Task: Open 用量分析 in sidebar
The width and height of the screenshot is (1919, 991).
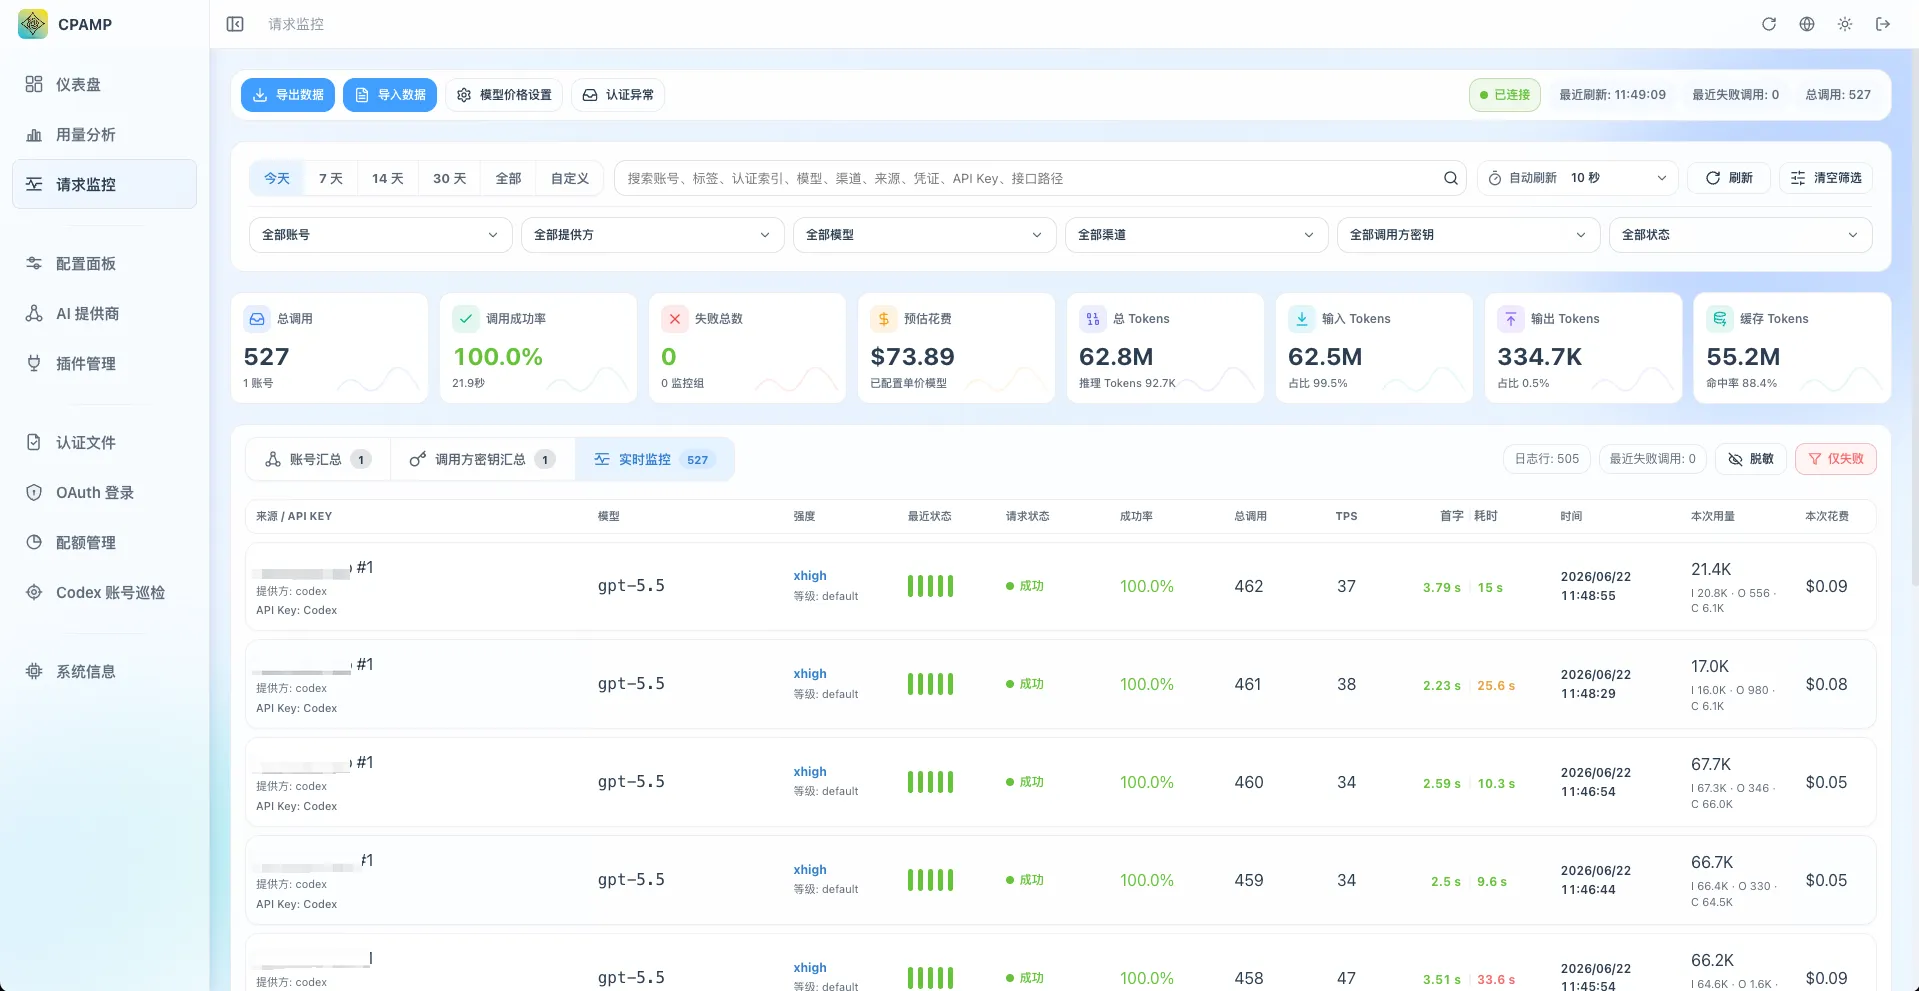Action: point(104,134)
